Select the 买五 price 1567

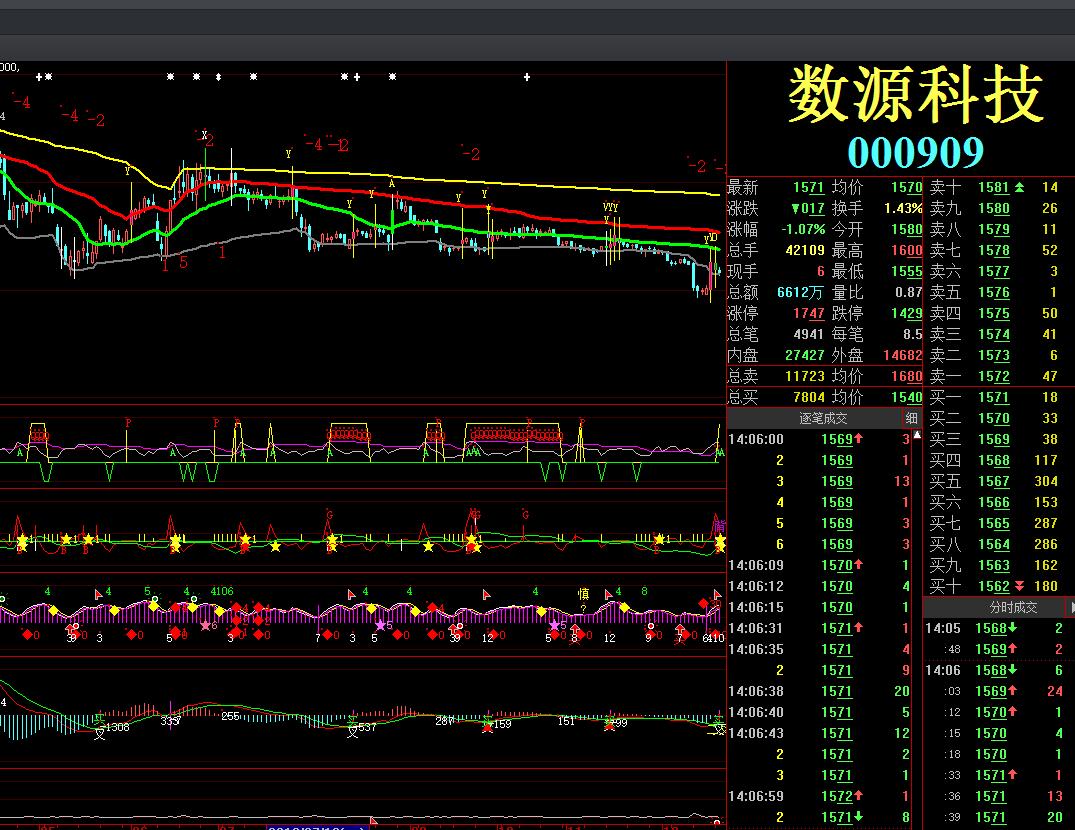[994, 481]
